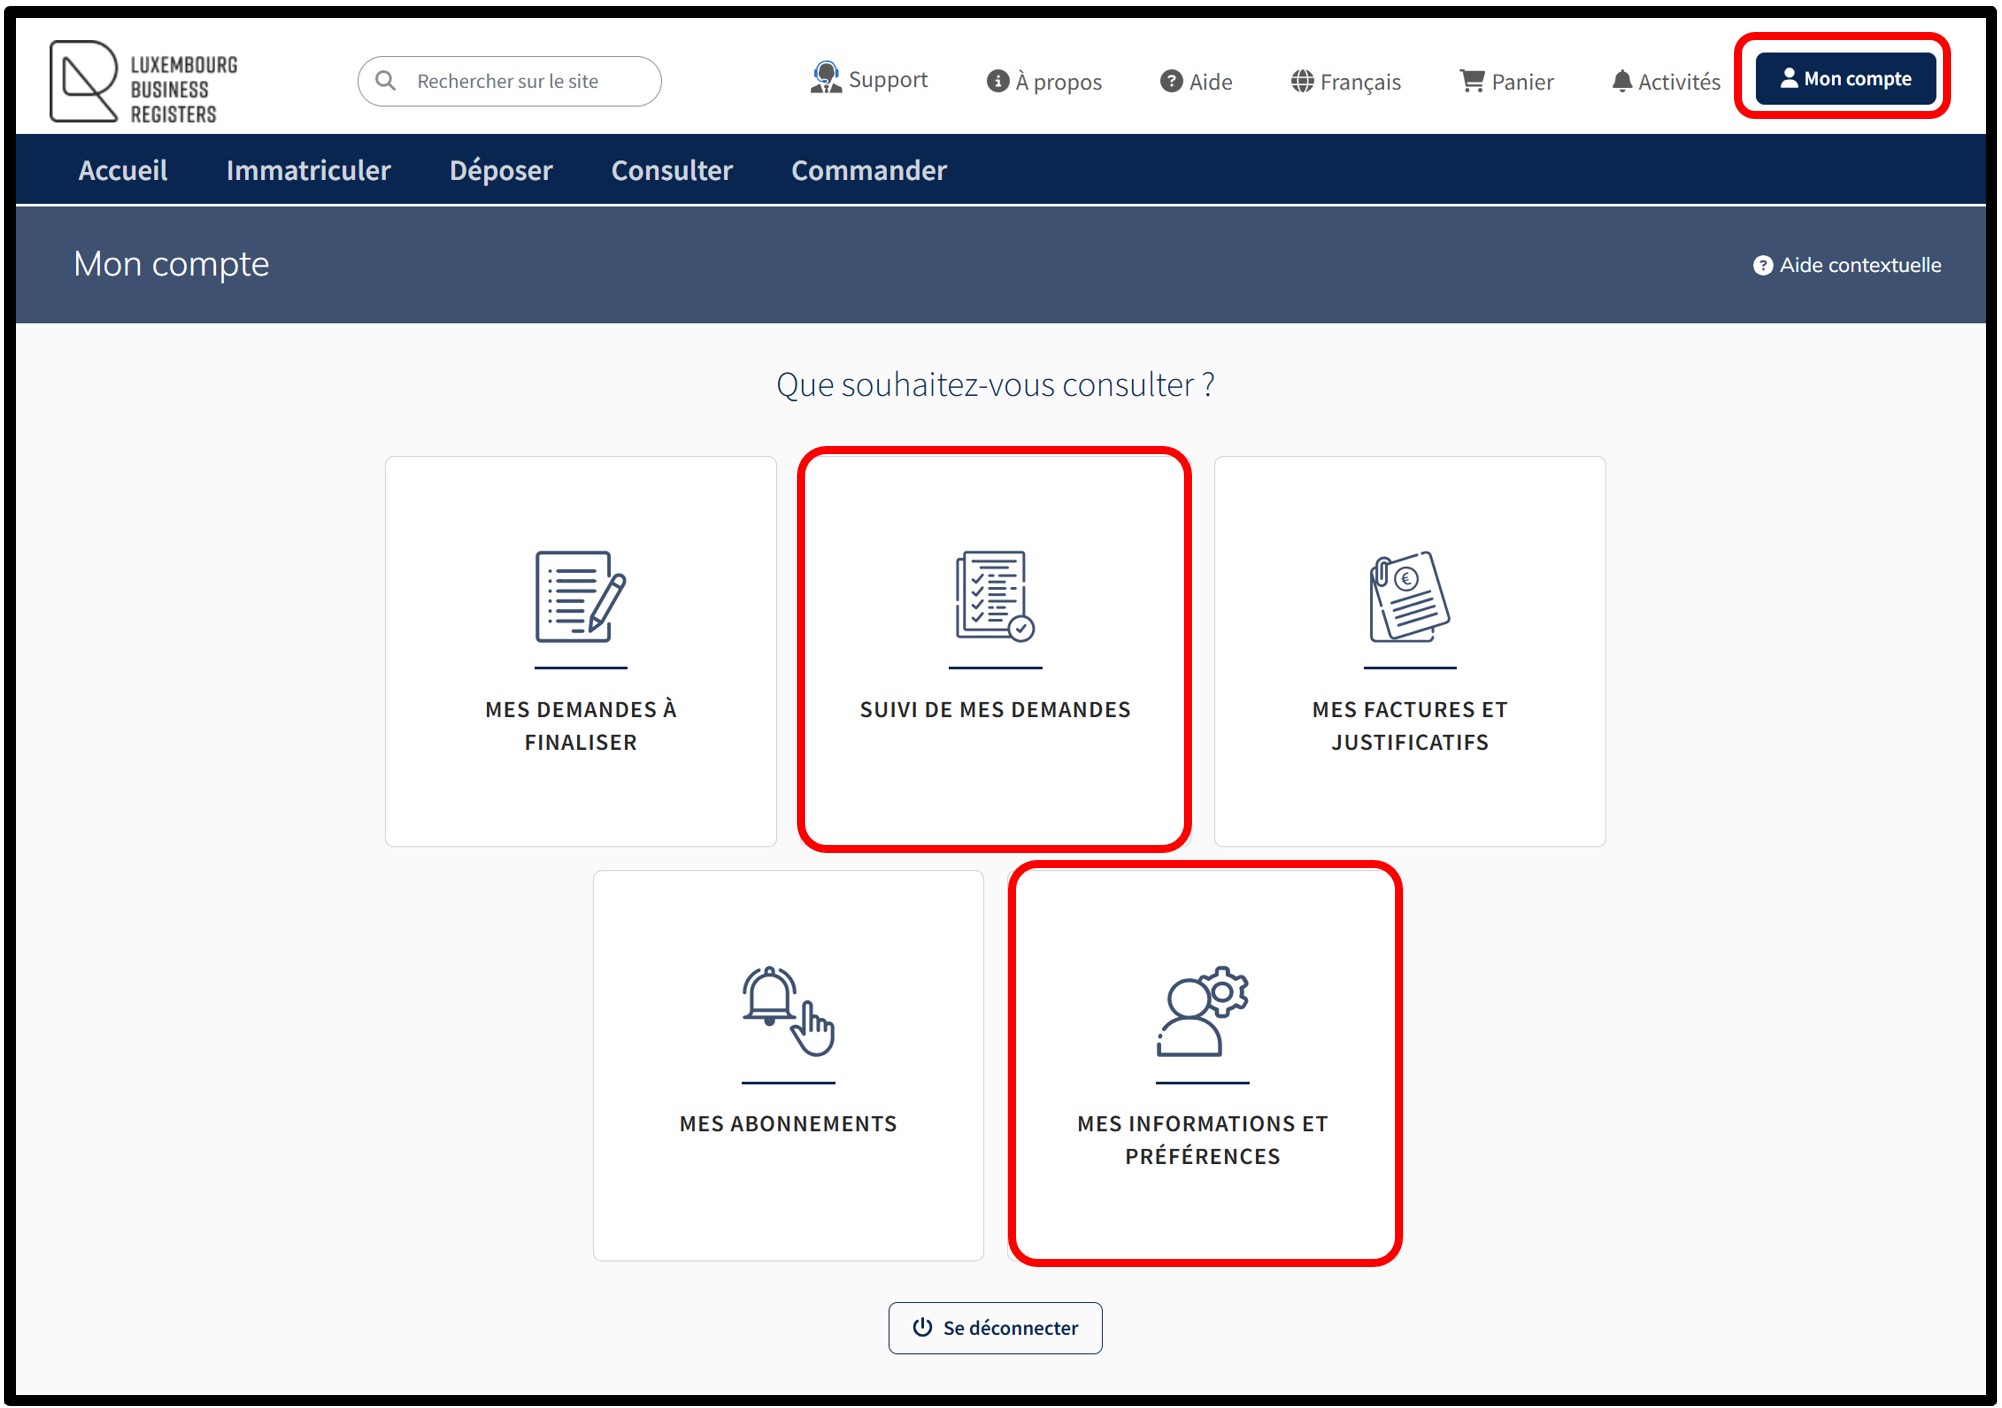Open the Aide contextuelle link
Viewport: 2002px width, 1408px height.
[1847, 265]
